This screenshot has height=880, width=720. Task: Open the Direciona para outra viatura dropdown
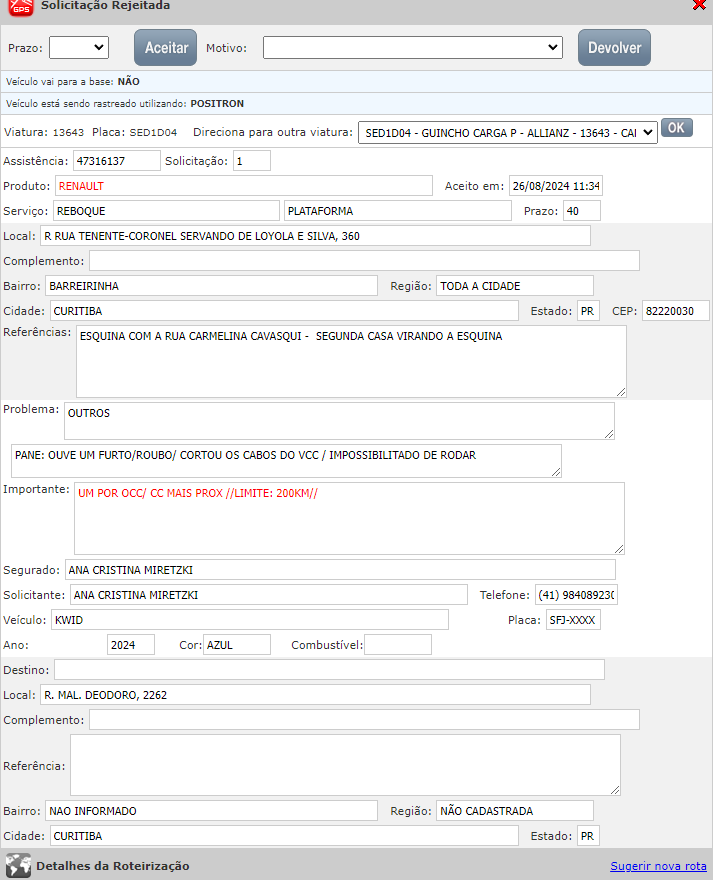pos(508,132)
